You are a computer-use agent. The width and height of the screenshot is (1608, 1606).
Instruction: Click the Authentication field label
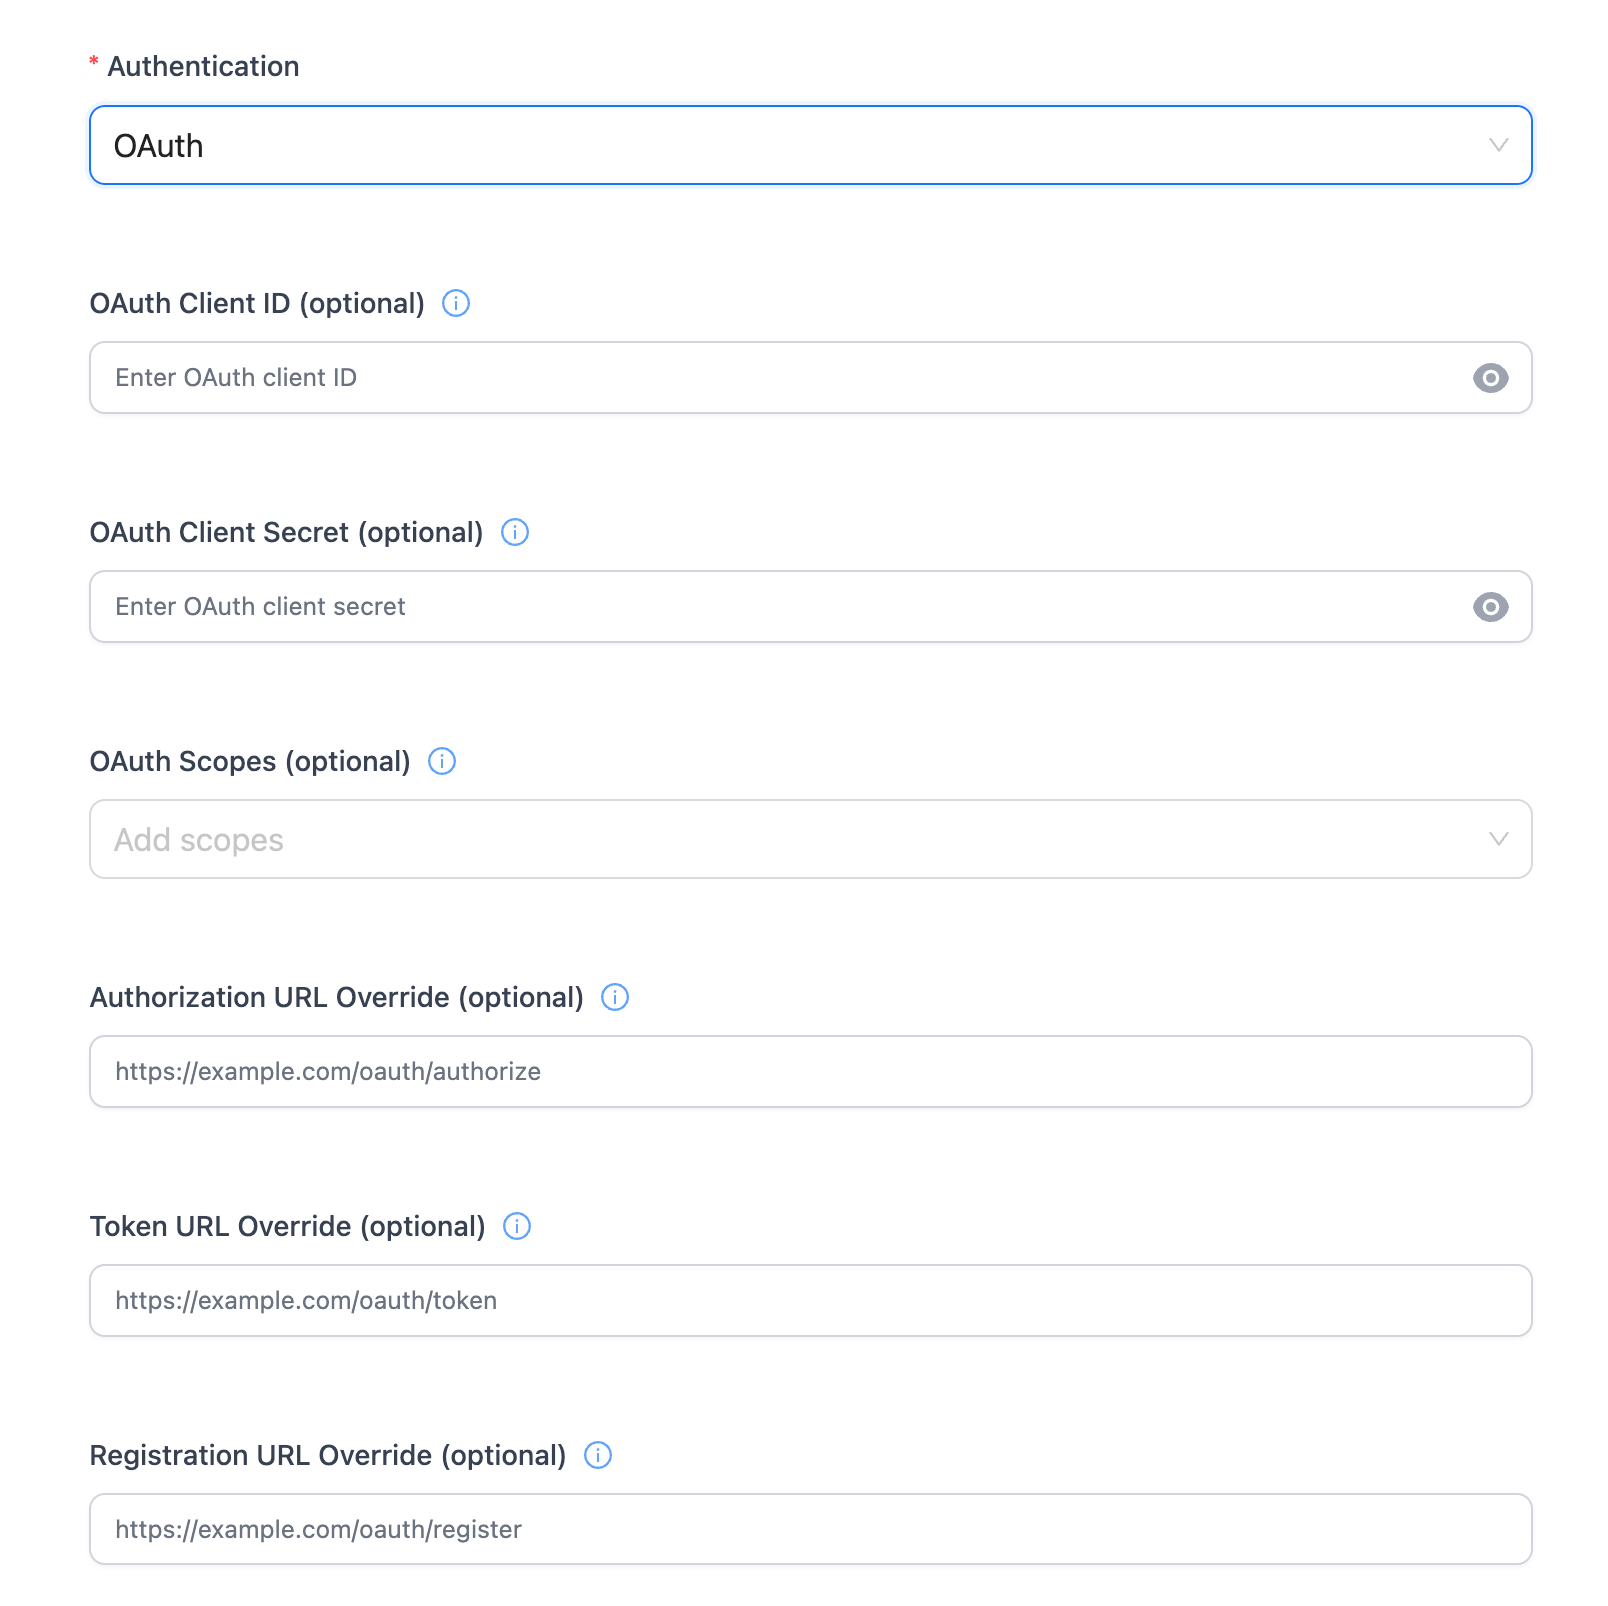pyautogui.click(x=203, y=66)
